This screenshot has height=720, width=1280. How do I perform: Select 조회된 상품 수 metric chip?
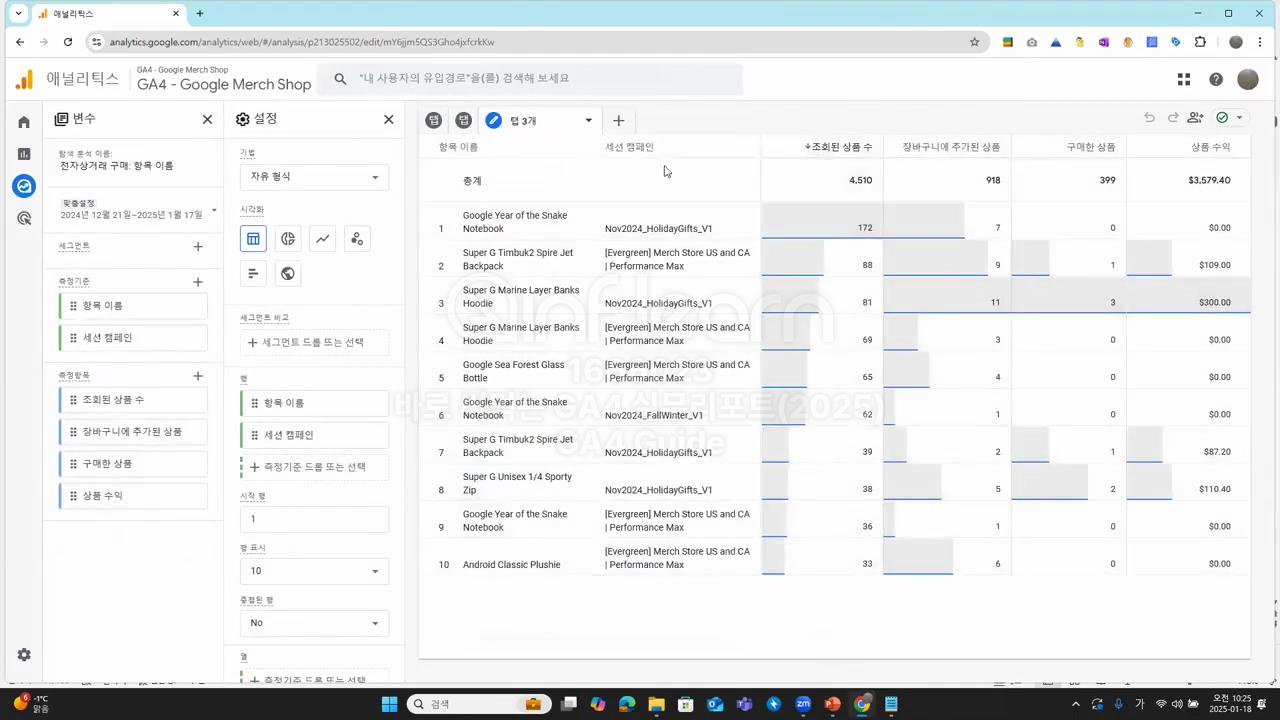(x=133, y=400)
